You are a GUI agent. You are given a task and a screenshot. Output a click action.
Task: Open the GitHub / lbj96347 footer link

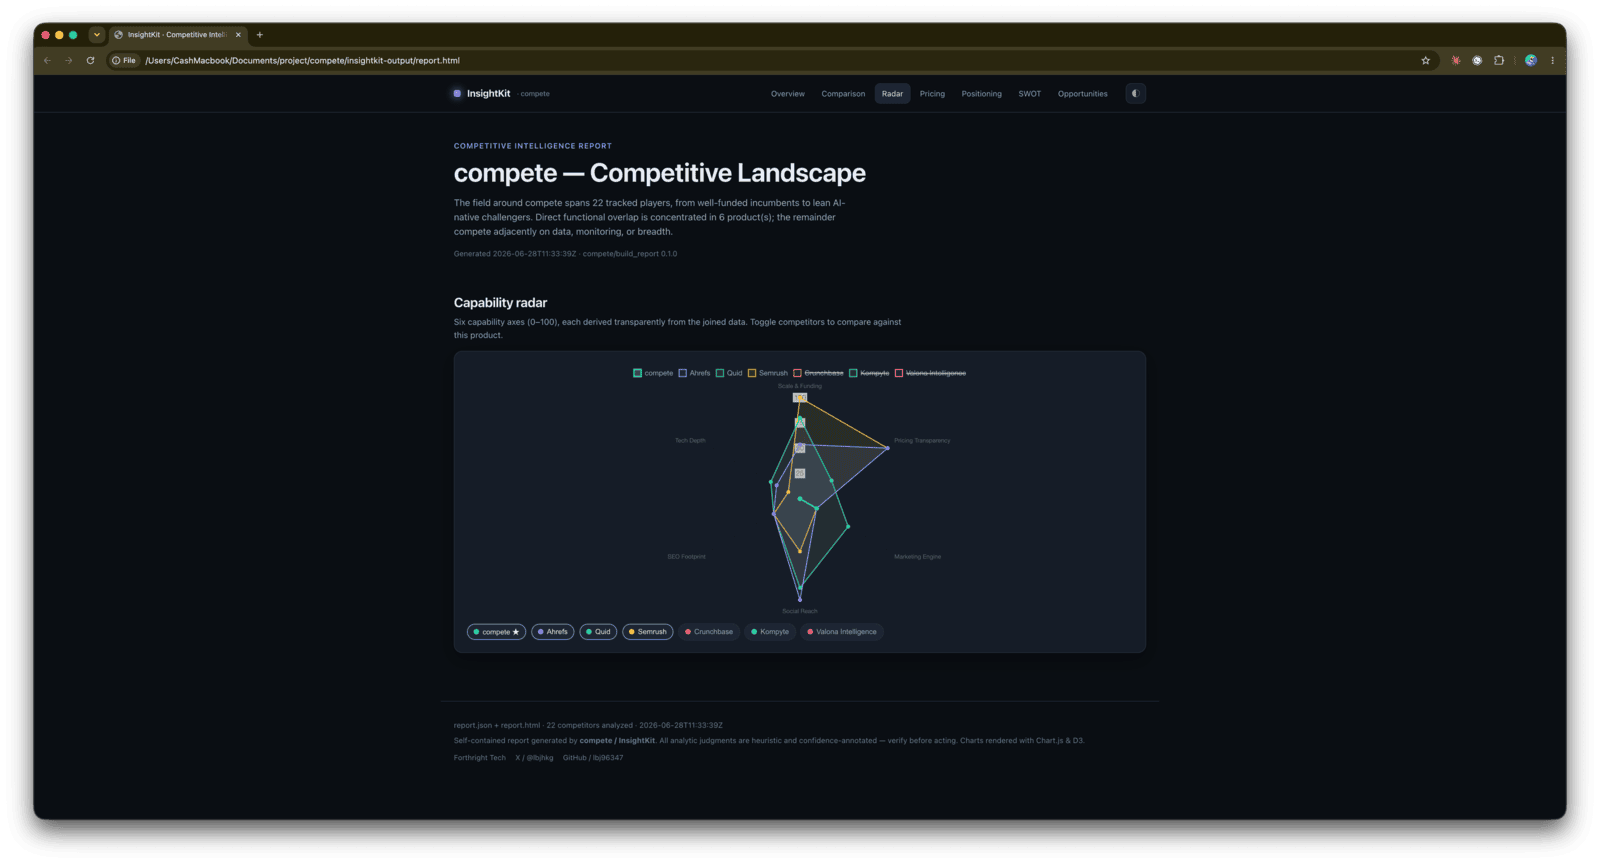click(x=593, y=758)
